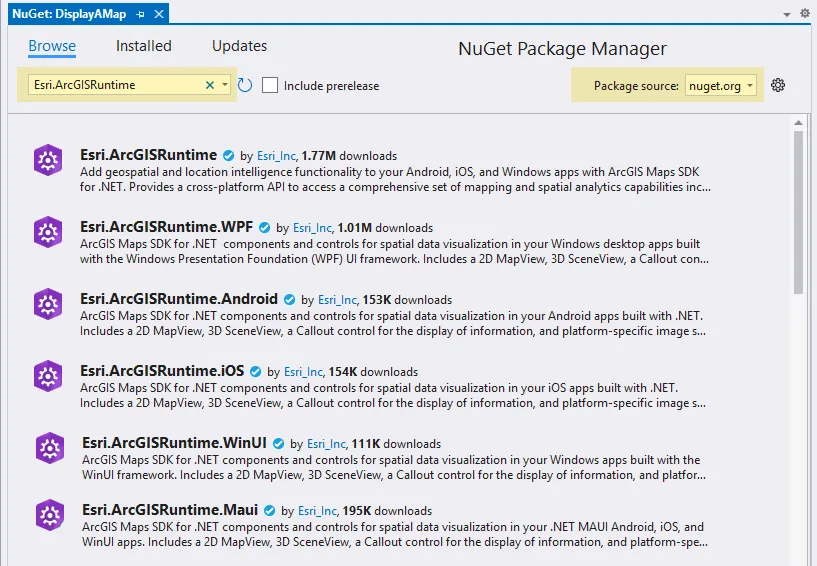Click the 195K downloads count
The width and height of the screenshot is (817, 566).
(x=387, y=511)
